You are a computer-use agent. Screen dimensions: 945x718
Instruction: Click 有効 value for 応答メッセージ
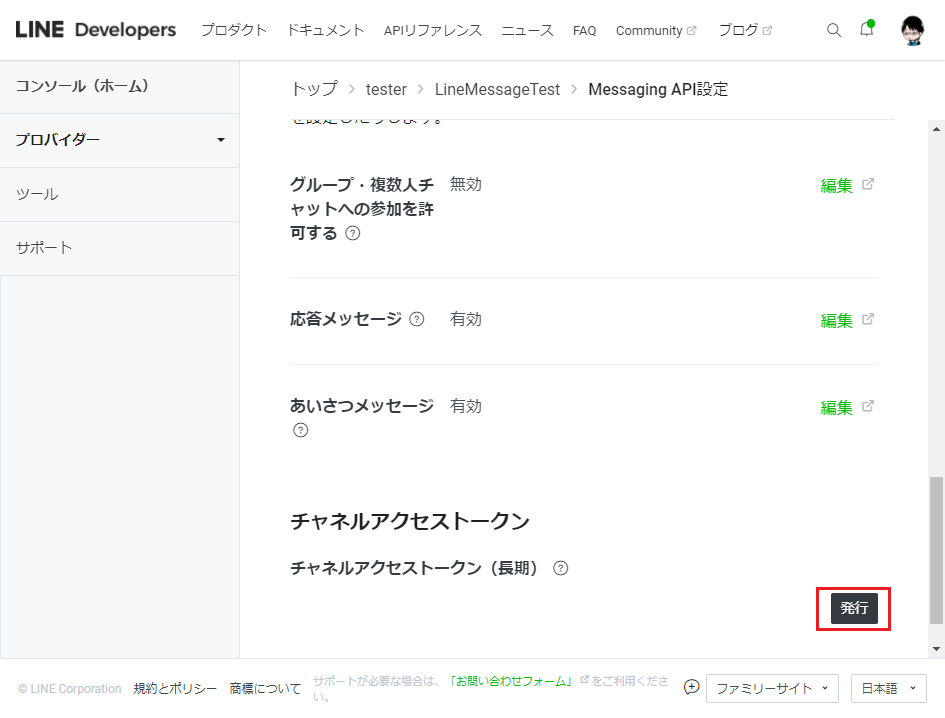coord(465,319)
